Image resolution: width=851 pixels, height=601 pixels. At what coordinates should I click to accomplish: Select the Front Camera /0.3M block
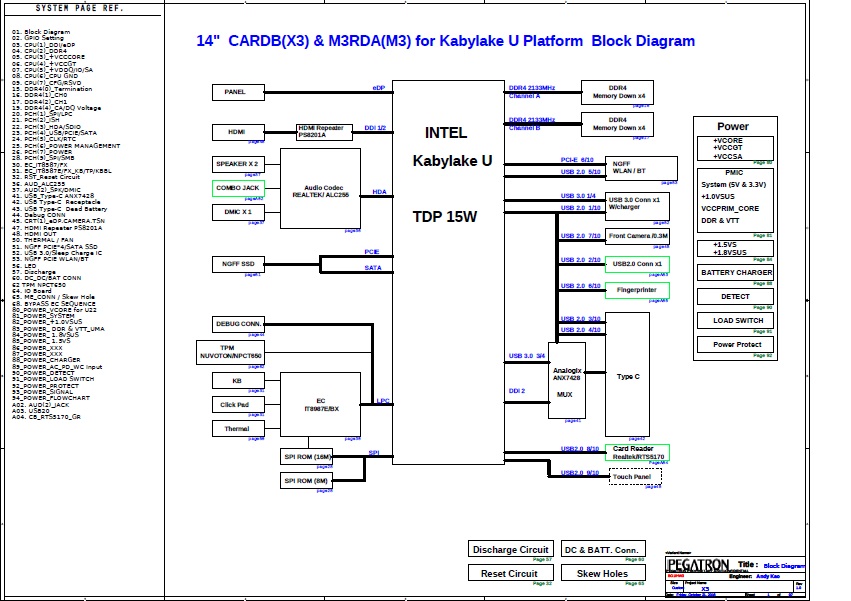click(x=637, y=236)
